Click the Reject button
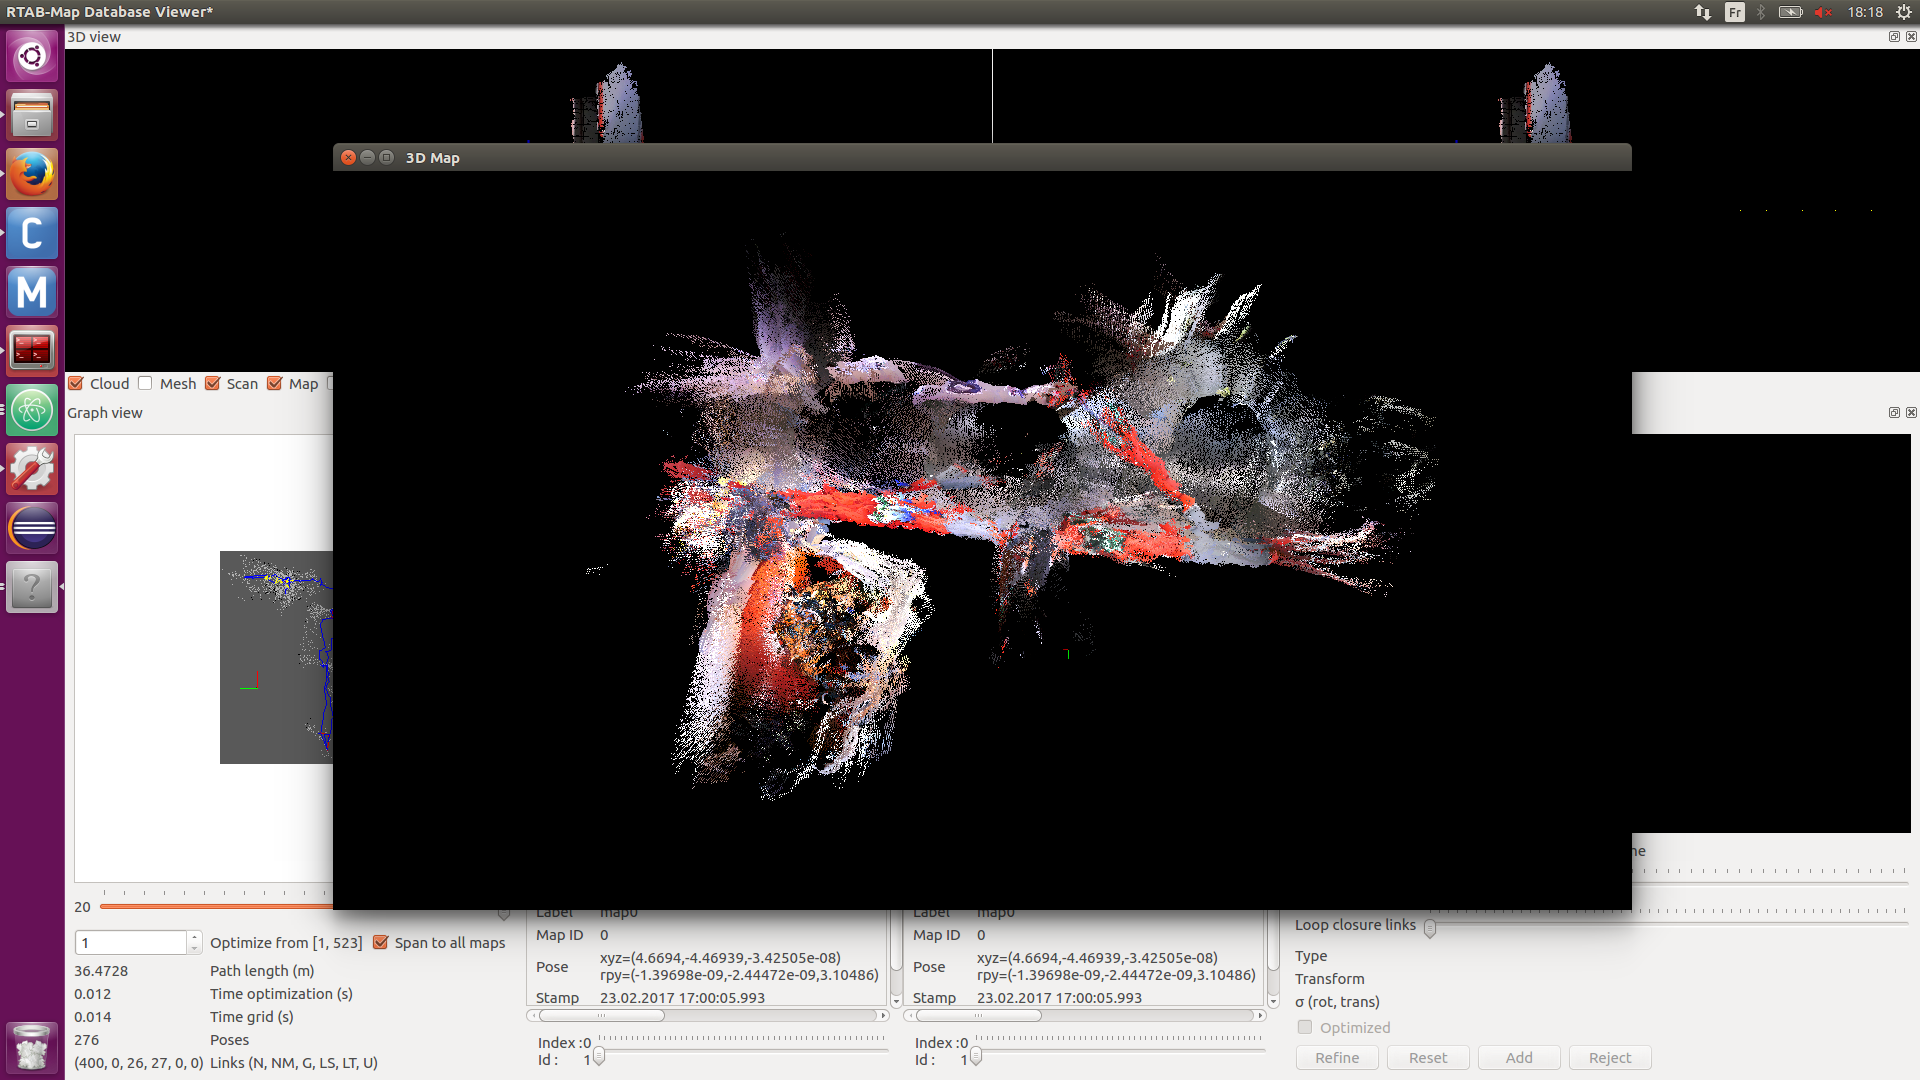This screenshot has height=1080, width=1920. pos(1609,1058)
